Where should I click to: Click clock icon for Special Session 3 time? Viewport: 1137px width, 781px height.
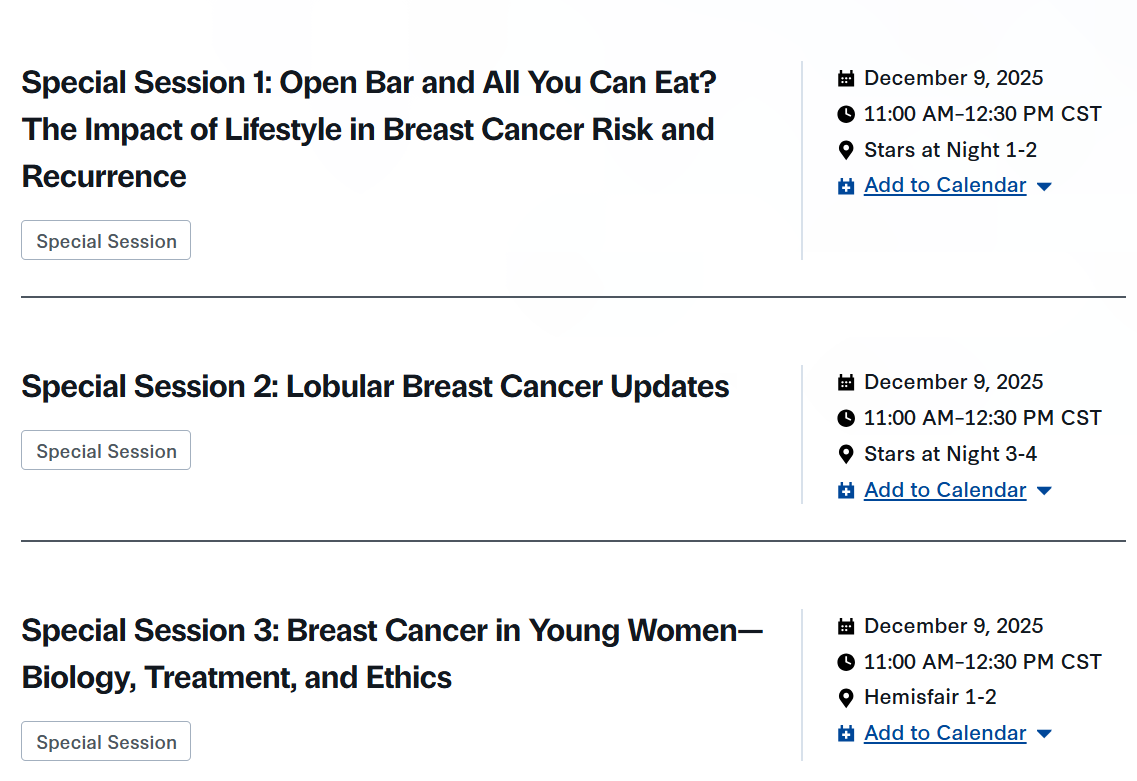846,662
